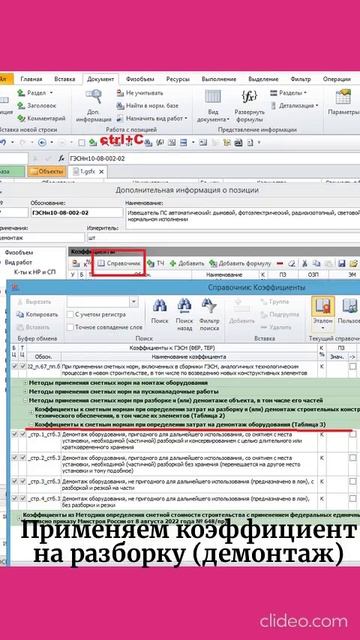Open the Детализация dropdown
This screenshot has width=360, height=640.
tap(294, 106)
